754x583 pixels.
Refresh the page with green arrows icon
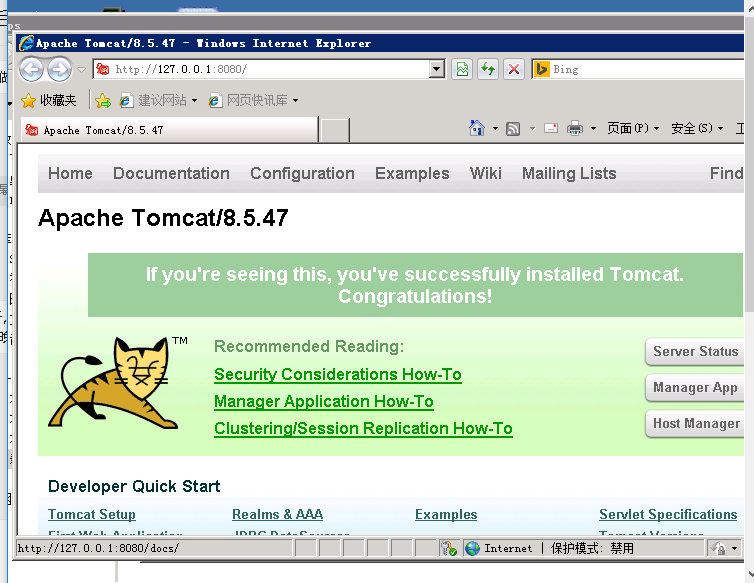[488, 69]
